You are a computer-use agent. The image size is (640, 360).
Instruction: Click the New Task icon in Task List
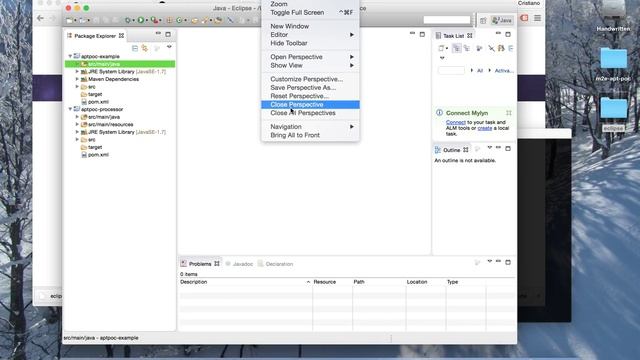[441, 49]
